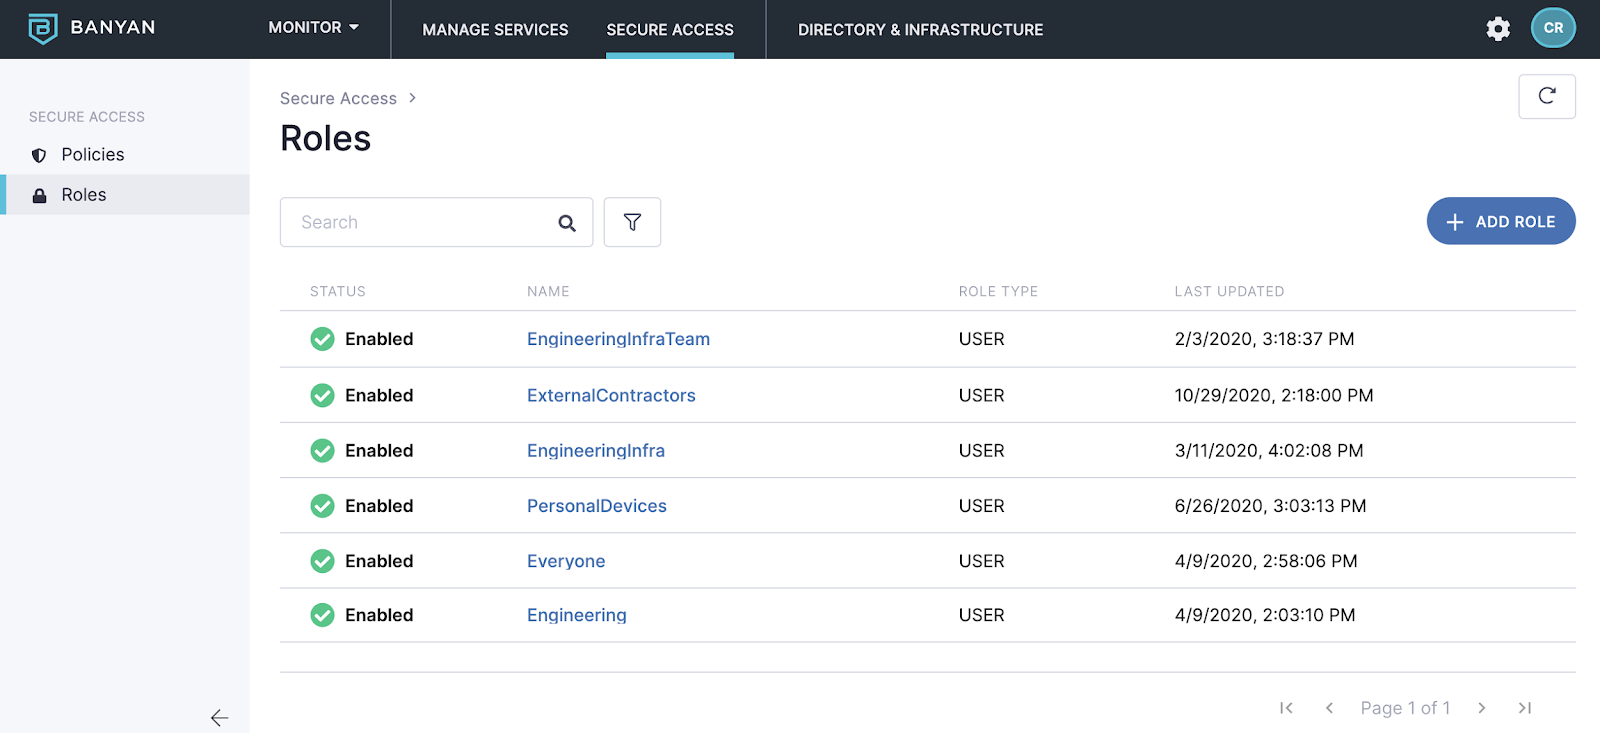1600x733 pixels.
Task: Click the Add Role button
Action: click(x=1501, y=221)
